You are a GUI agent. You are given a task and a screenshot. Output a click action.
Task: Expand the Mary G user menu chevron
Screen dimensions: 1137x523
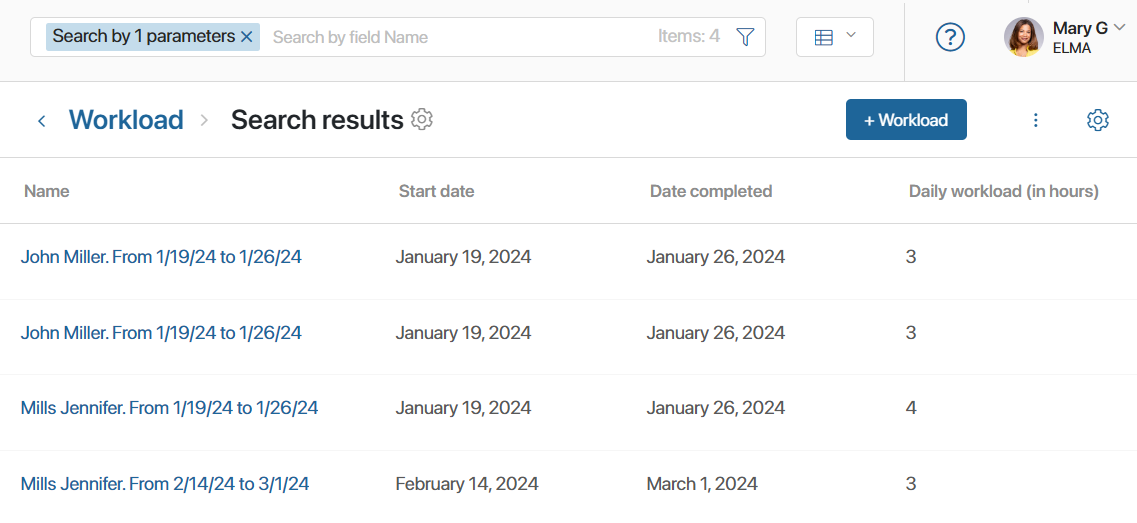[1119, 28]
